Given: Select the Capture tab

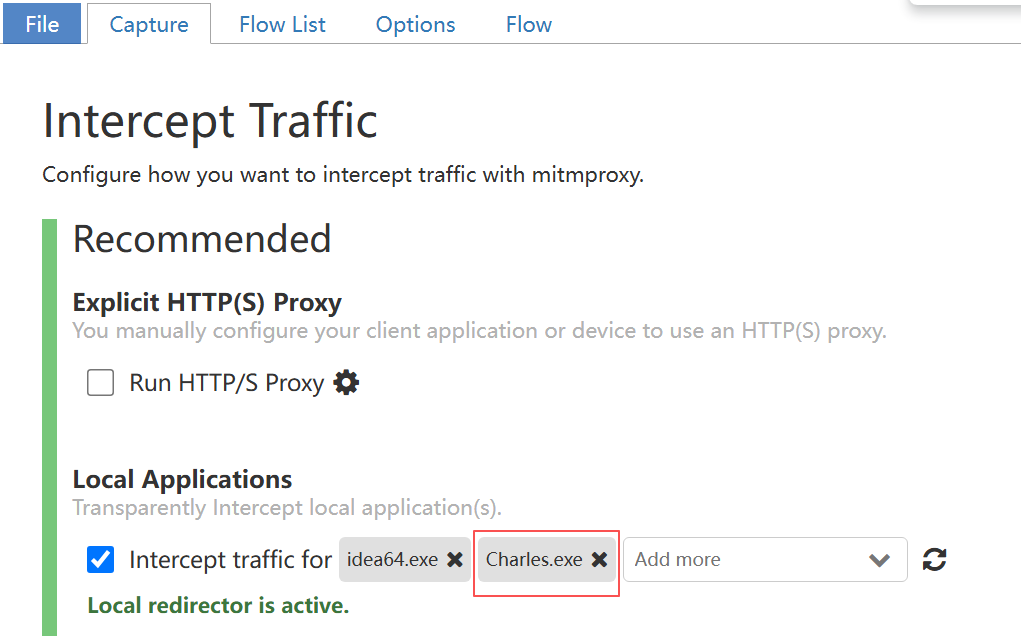Looking at the screenshot, I should (149, 24).
